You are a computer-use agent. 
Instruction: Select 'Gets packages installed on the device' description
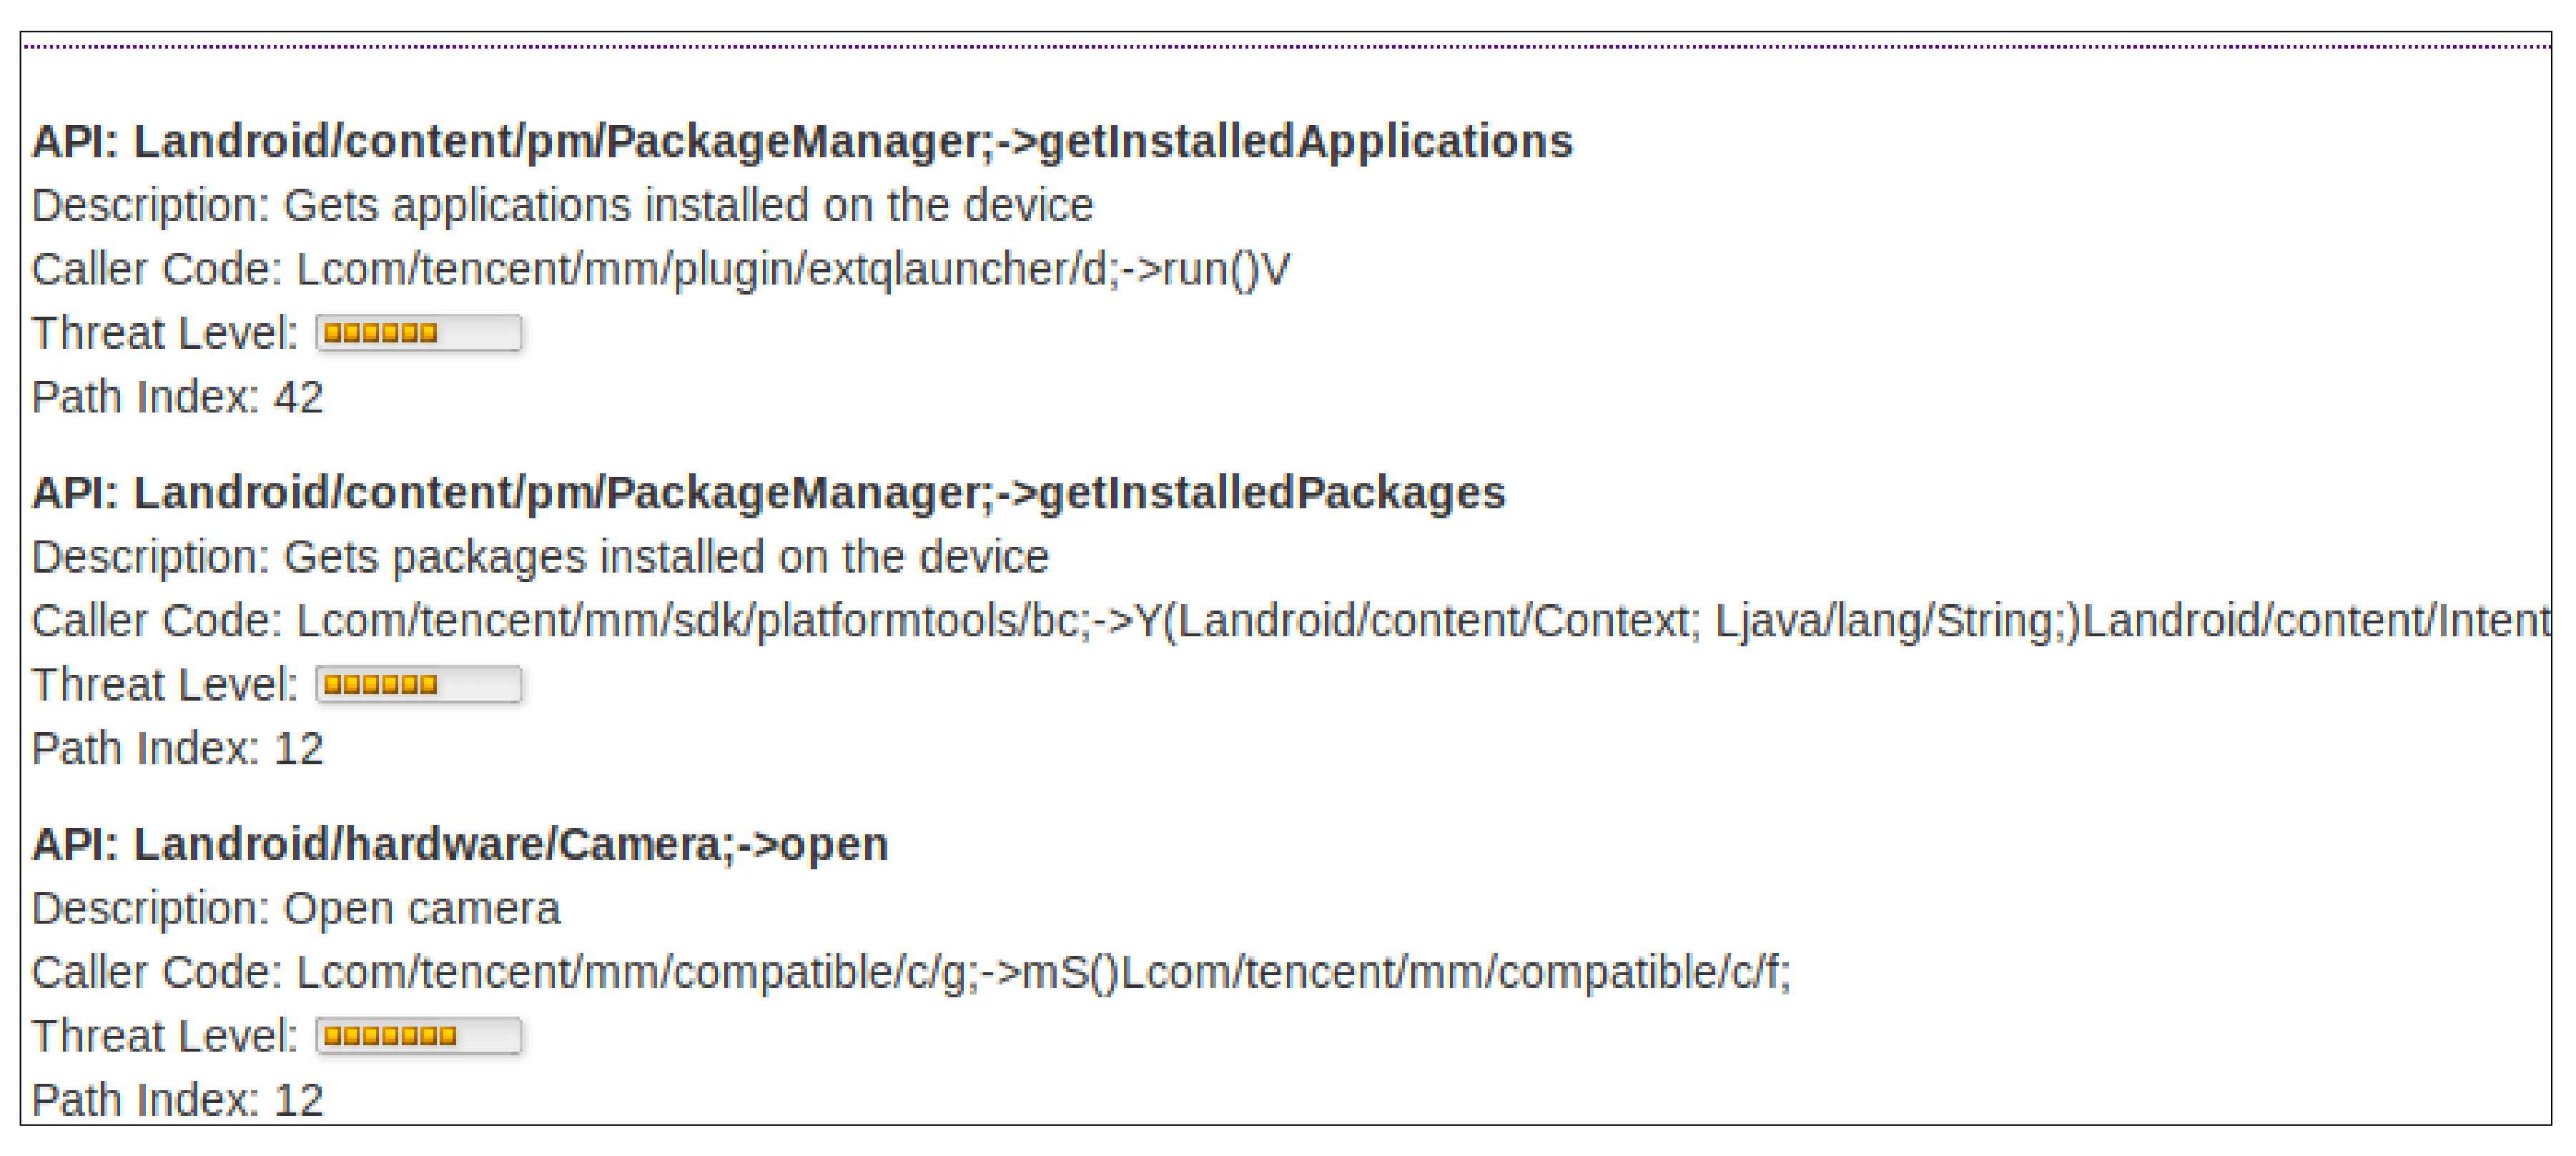[666, 557]
